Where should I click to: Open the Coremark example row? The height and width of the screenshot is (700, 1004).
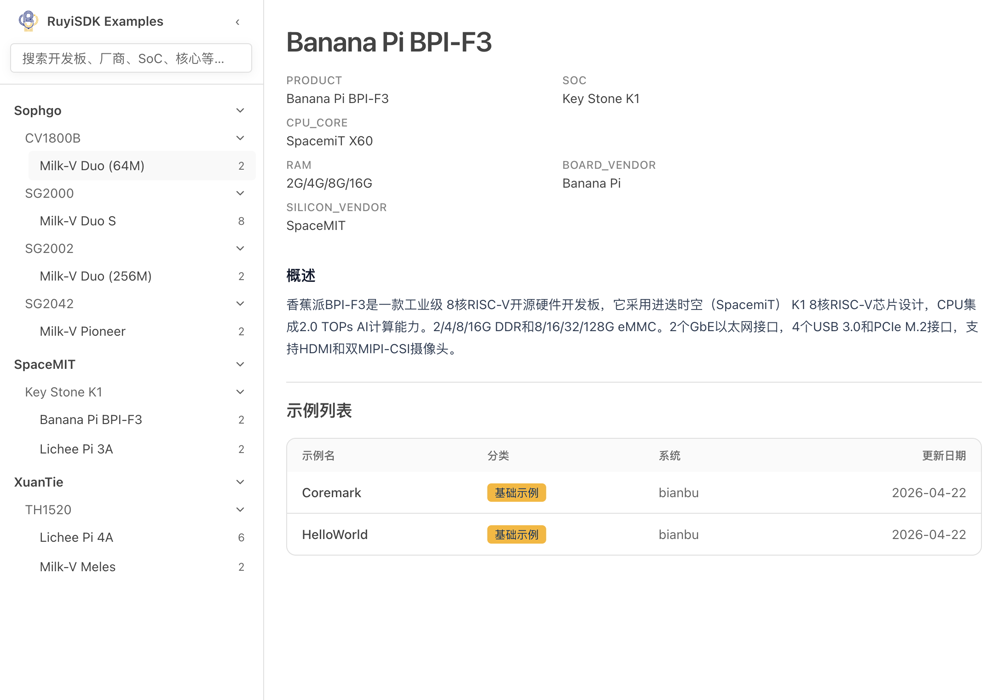634,492
